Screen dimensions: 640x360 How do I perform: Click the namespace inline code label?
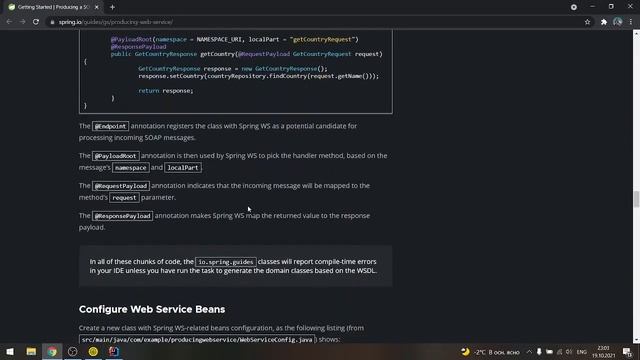click(131, 168)
